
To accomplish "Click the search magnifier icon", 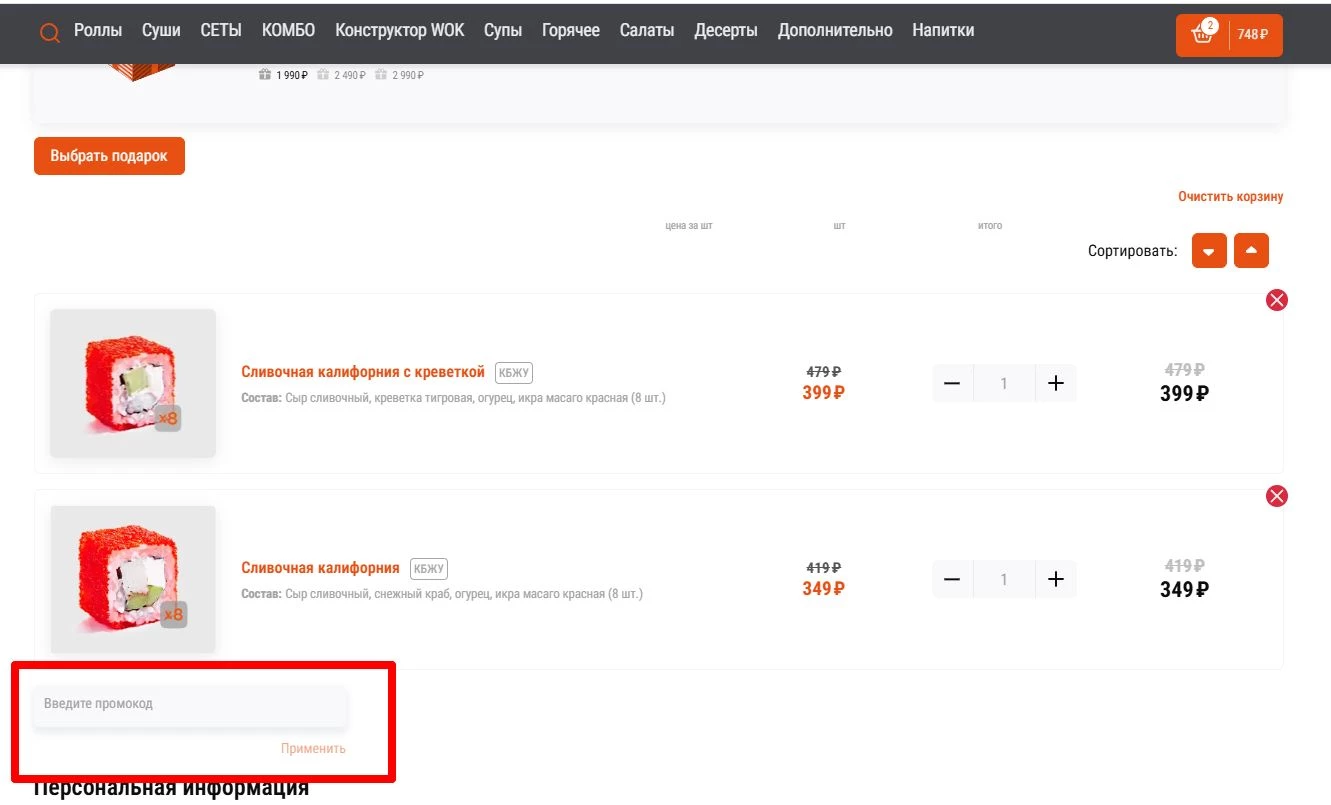I will tap(50, 33).
